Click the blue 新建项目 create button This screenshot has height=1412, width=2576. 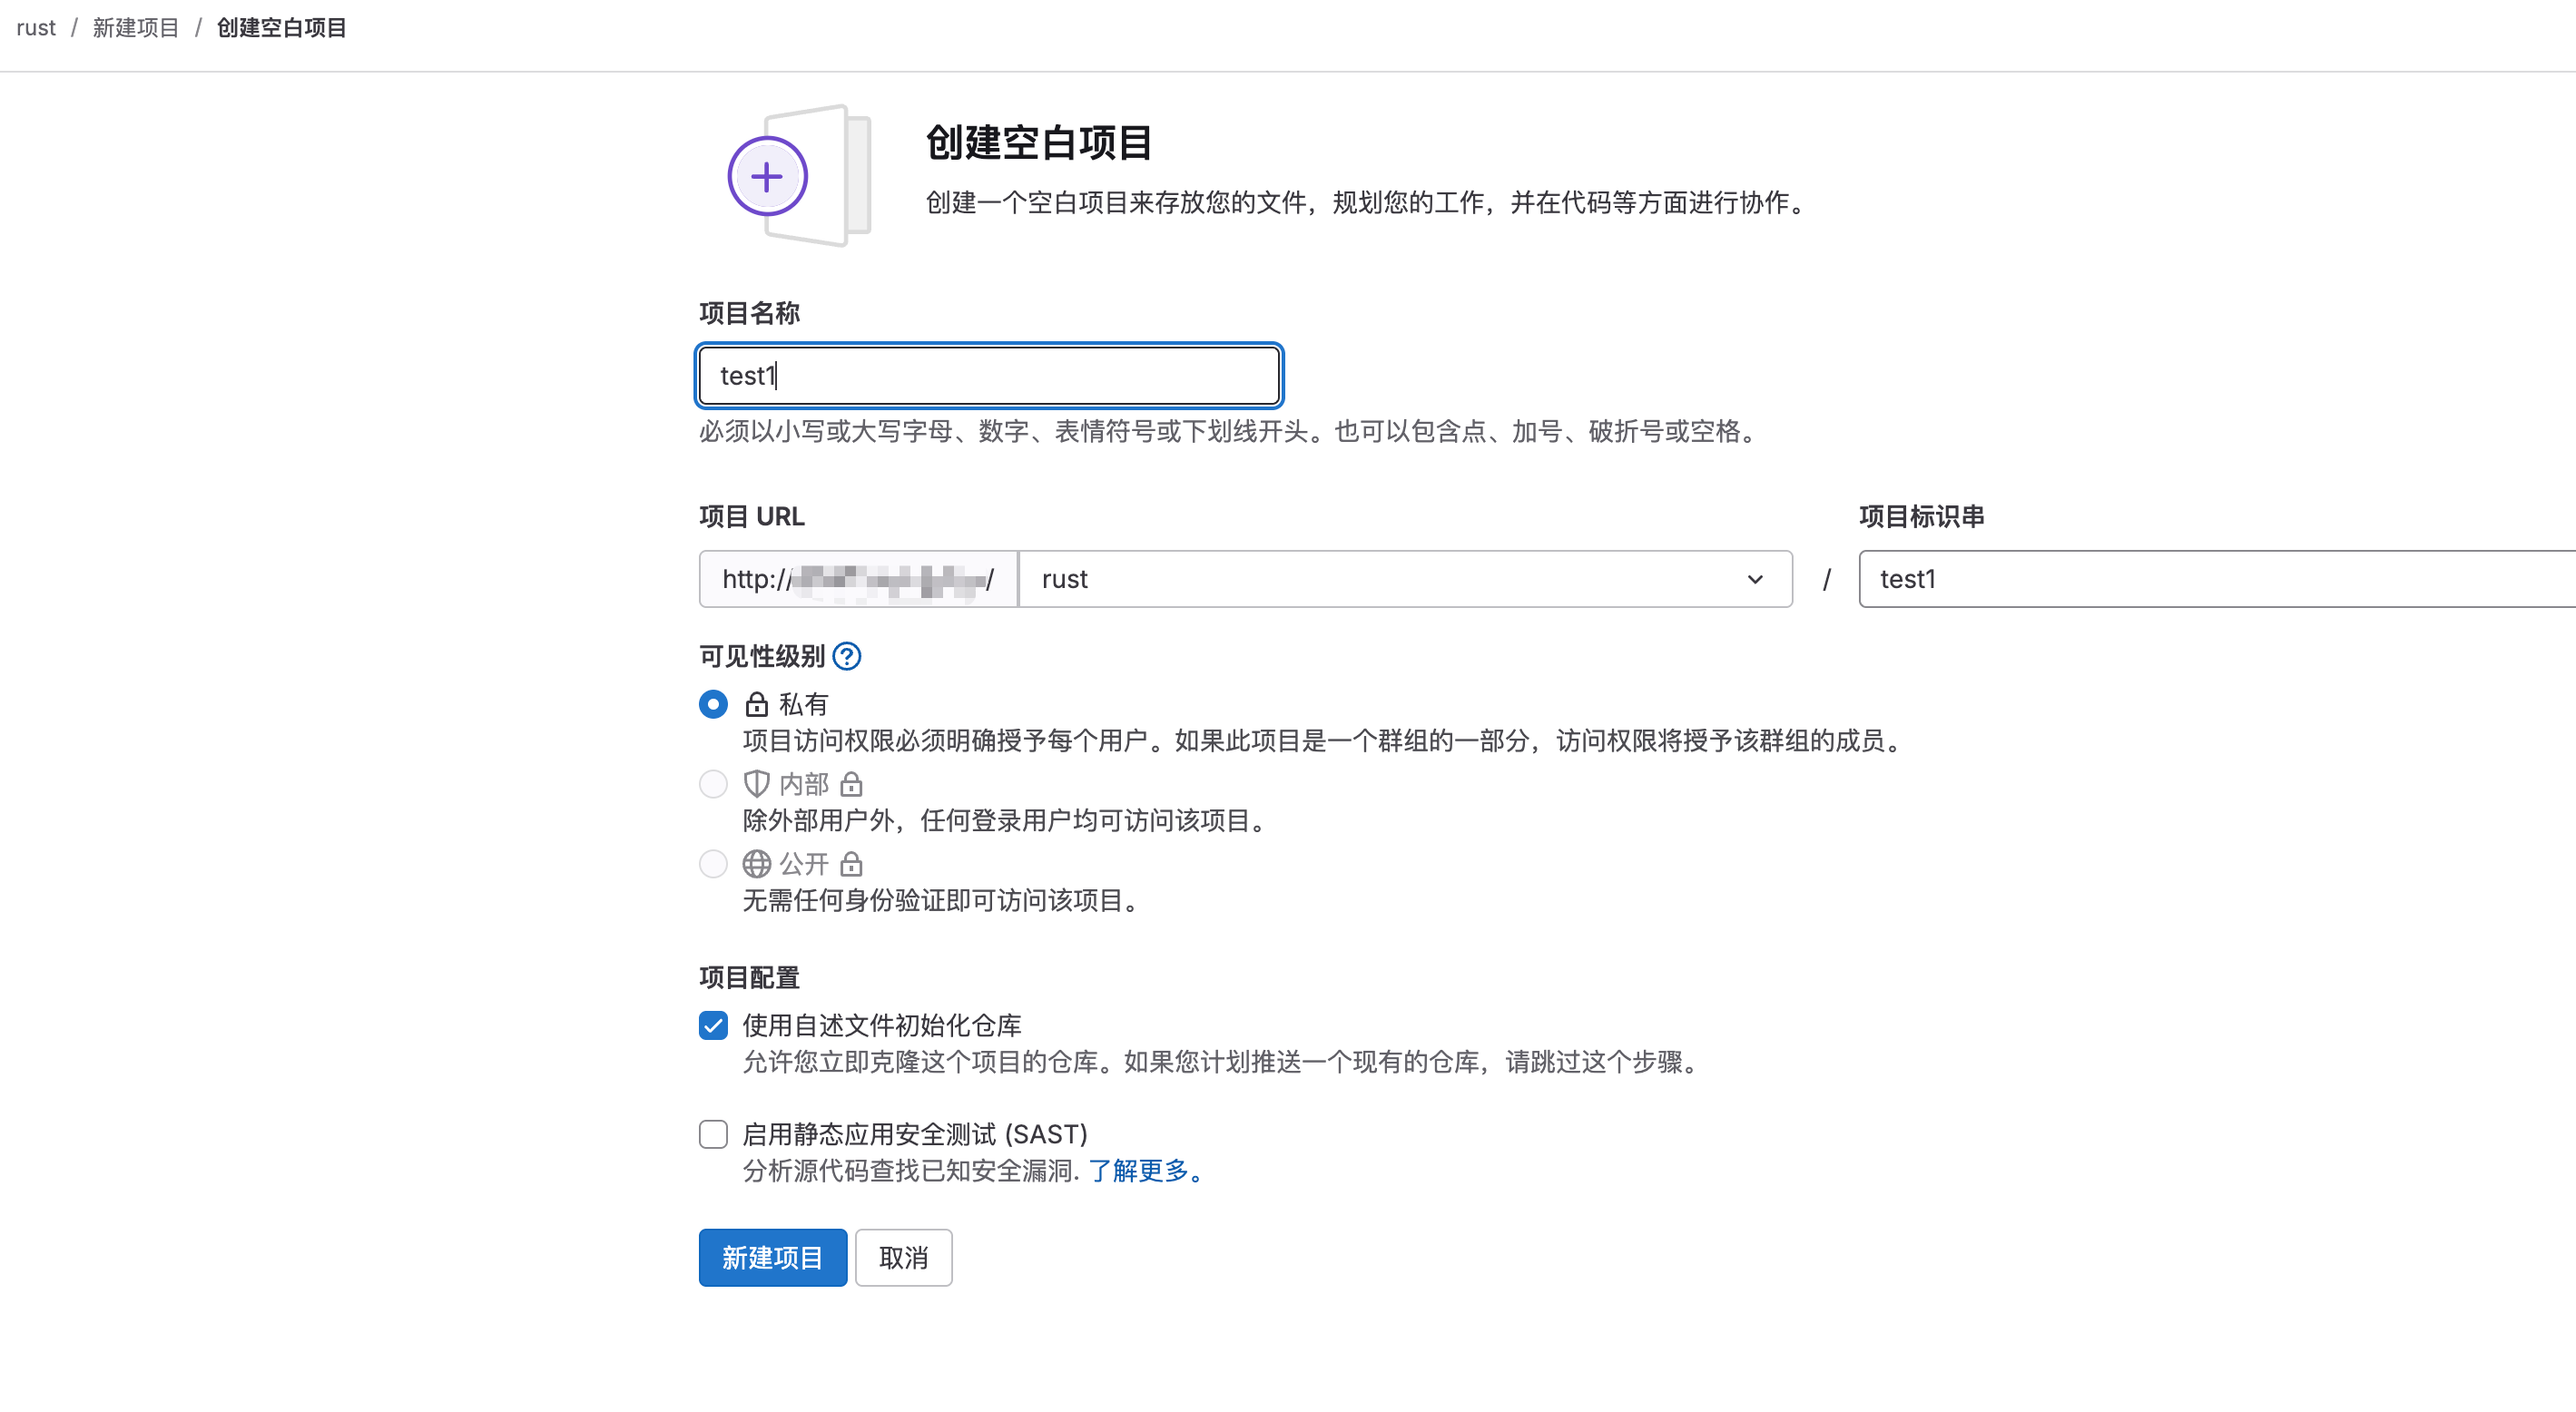[772, 1257]
